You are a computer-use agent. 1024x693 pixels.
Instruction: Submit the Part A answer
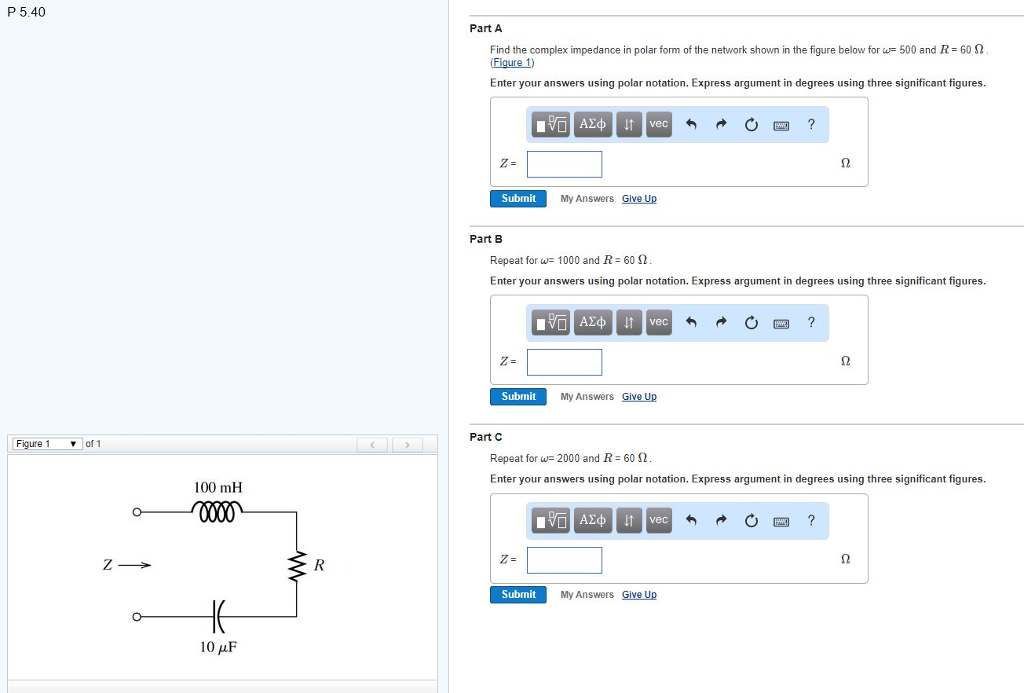pyautogui.click(x=517, y=199)
